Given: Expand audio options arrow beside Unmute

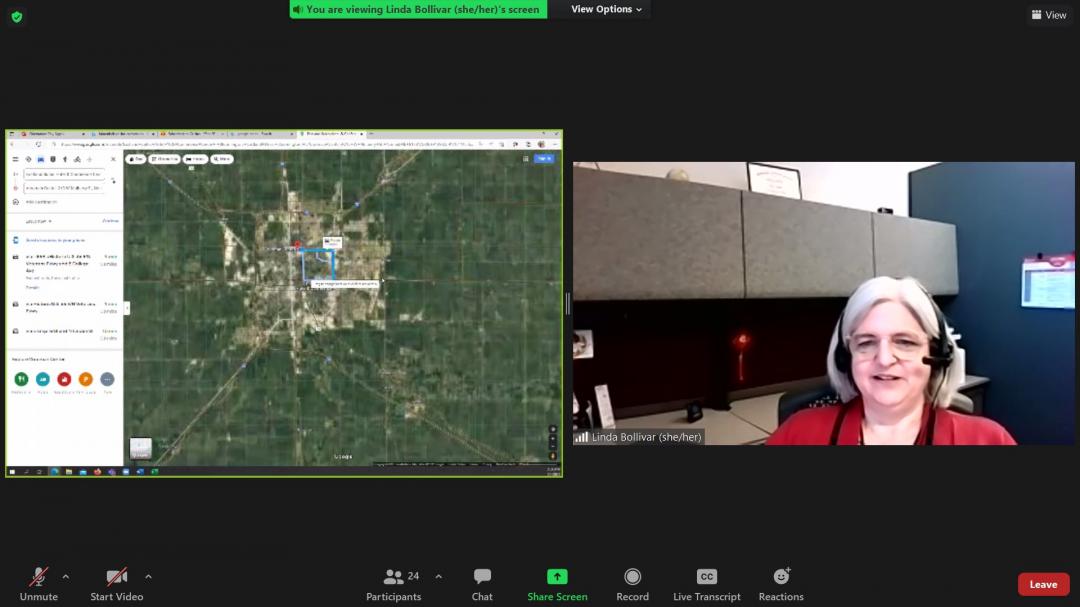Looking at the screenshot, I should [66, 577].
